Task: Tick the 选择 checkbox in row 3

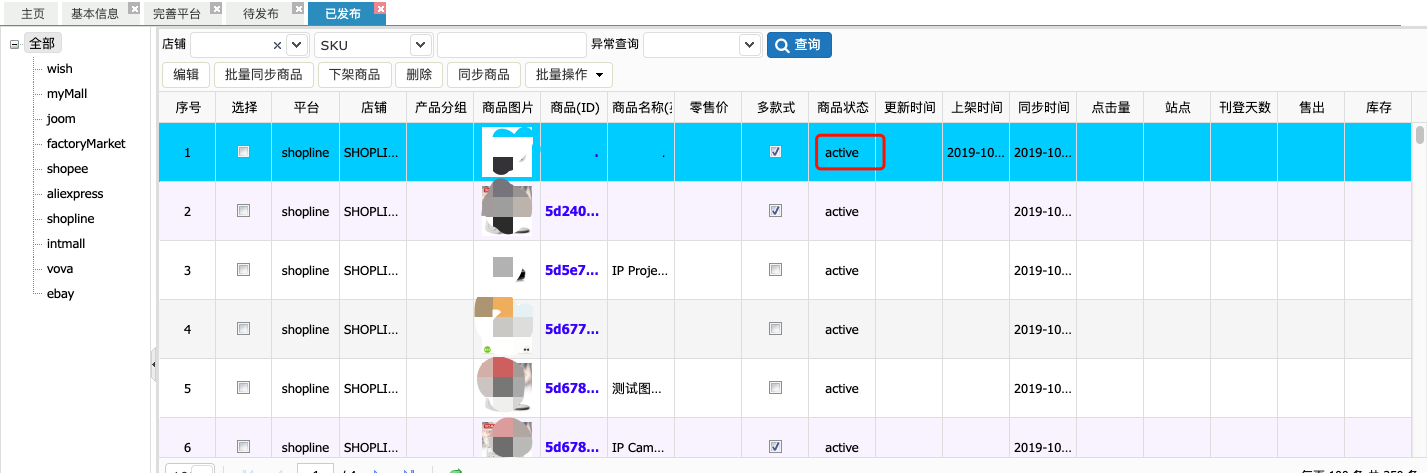Action: tap(243, 270)
